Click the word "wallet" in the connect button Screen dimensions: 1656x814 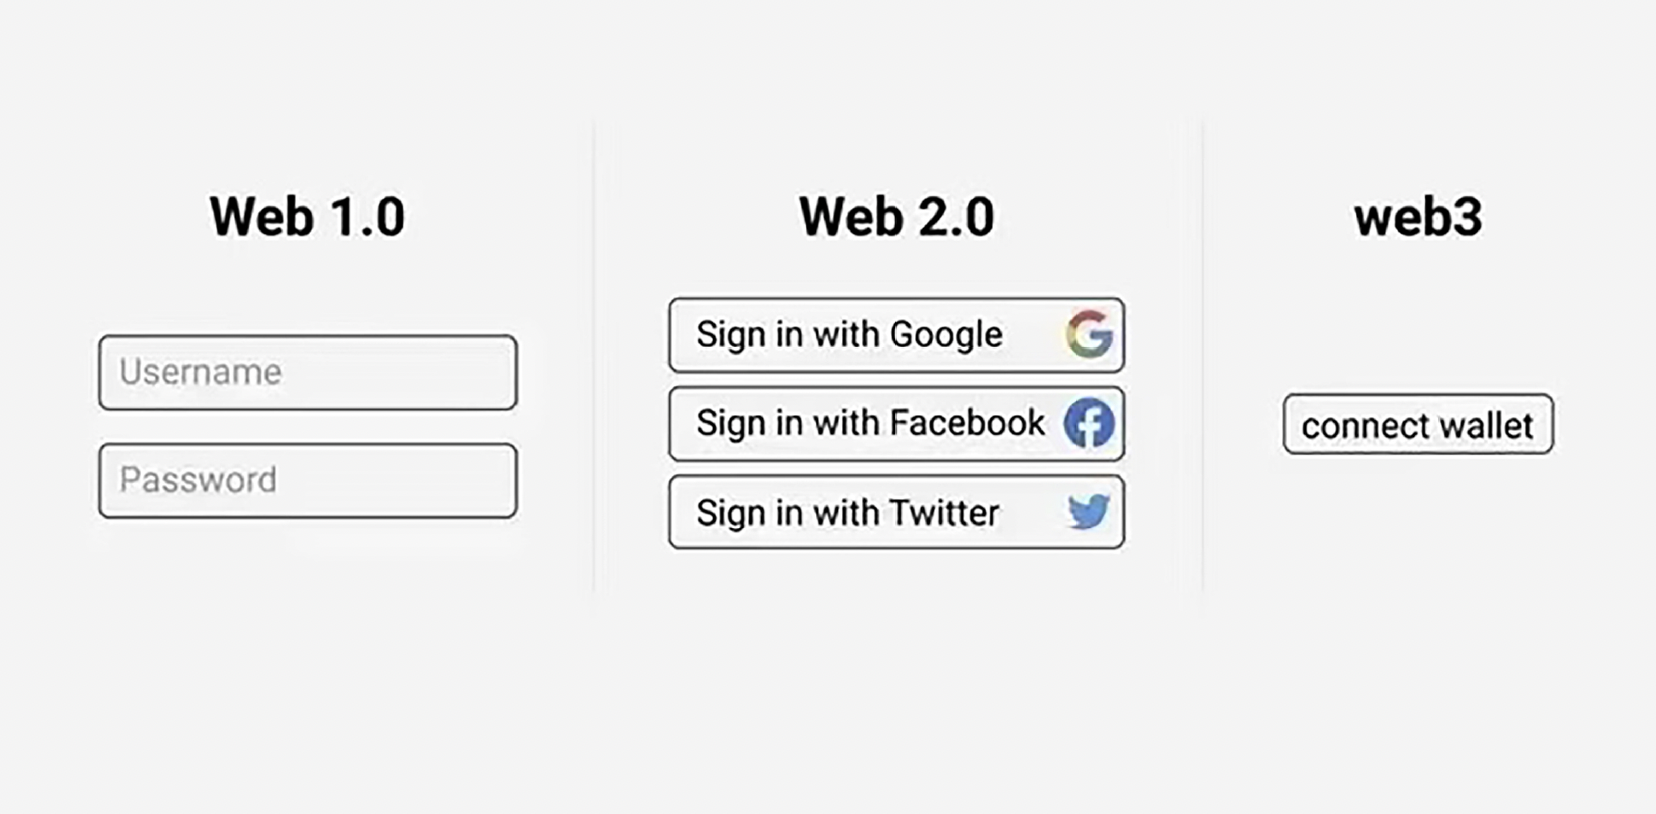[x=1486, y=426]
